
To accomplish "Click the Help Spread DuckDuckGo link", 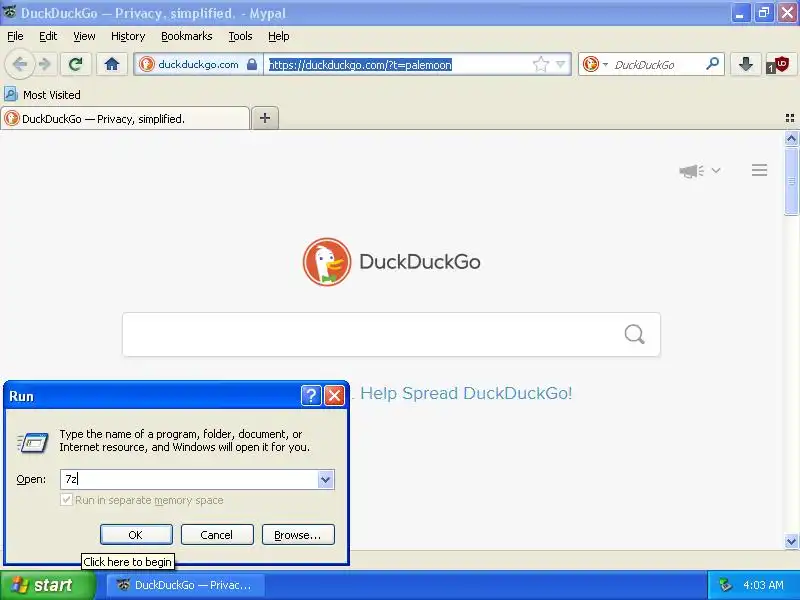I will (466, 393).
